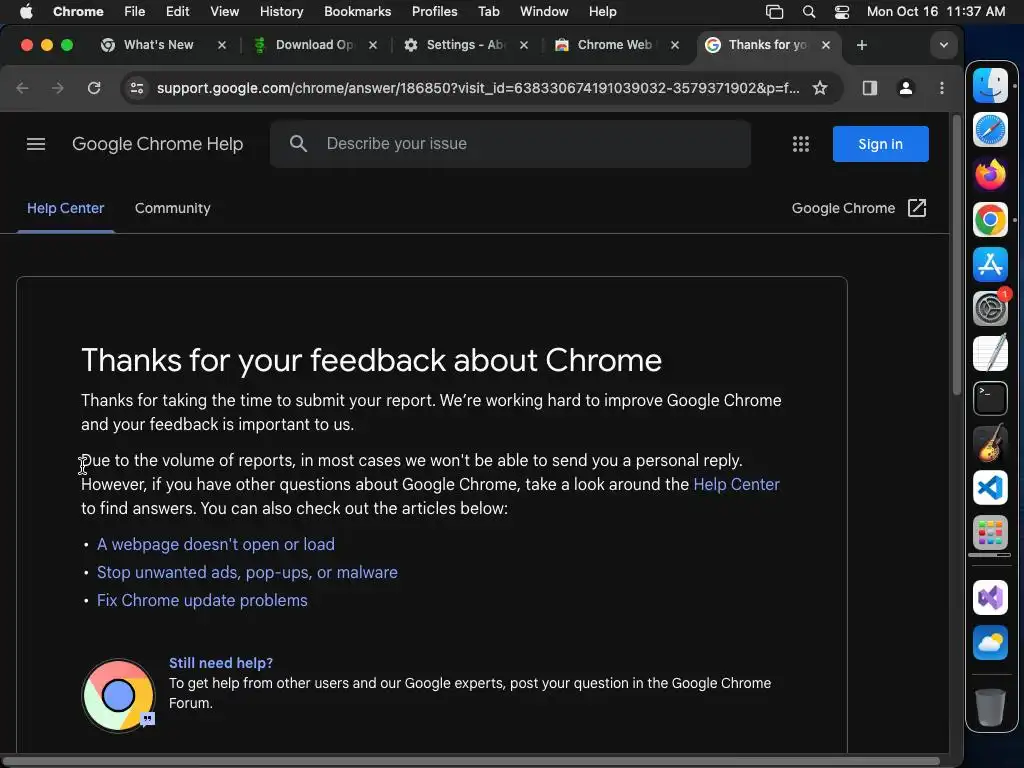Open the App Store from the Dock

(990, 264)
